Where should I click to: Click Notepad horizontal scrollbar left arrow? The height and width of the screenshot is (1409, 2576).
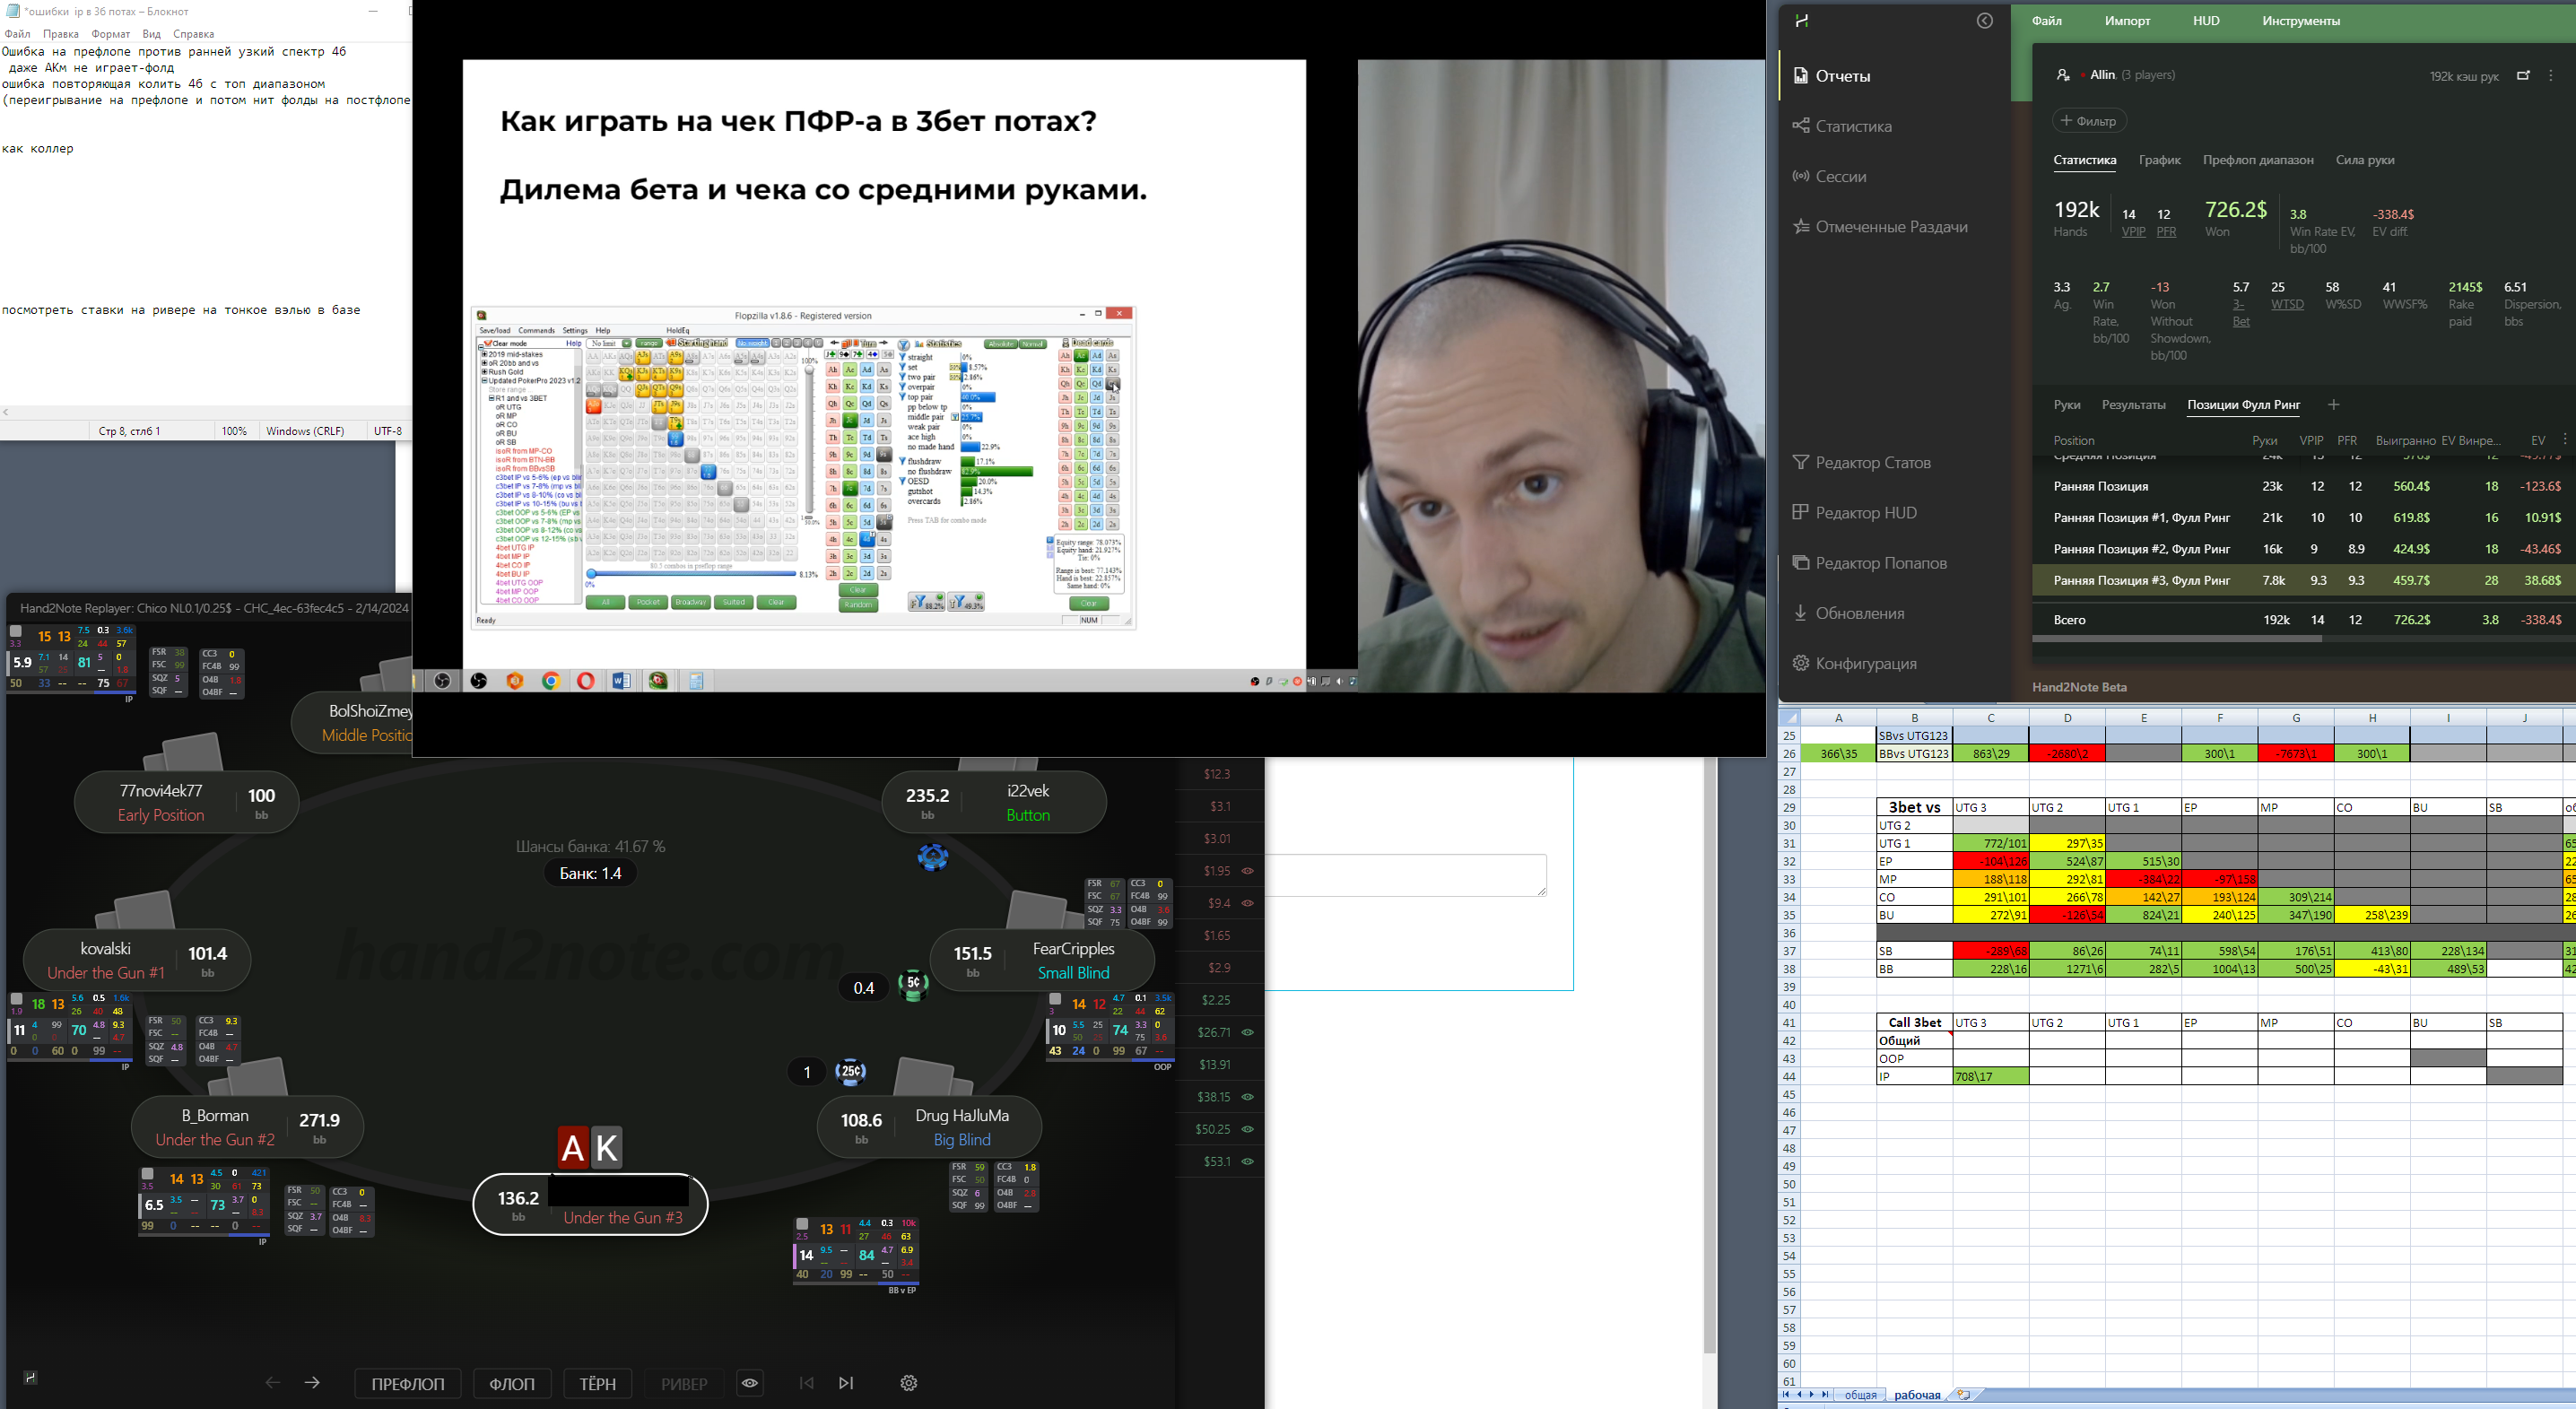coord(6,412)
